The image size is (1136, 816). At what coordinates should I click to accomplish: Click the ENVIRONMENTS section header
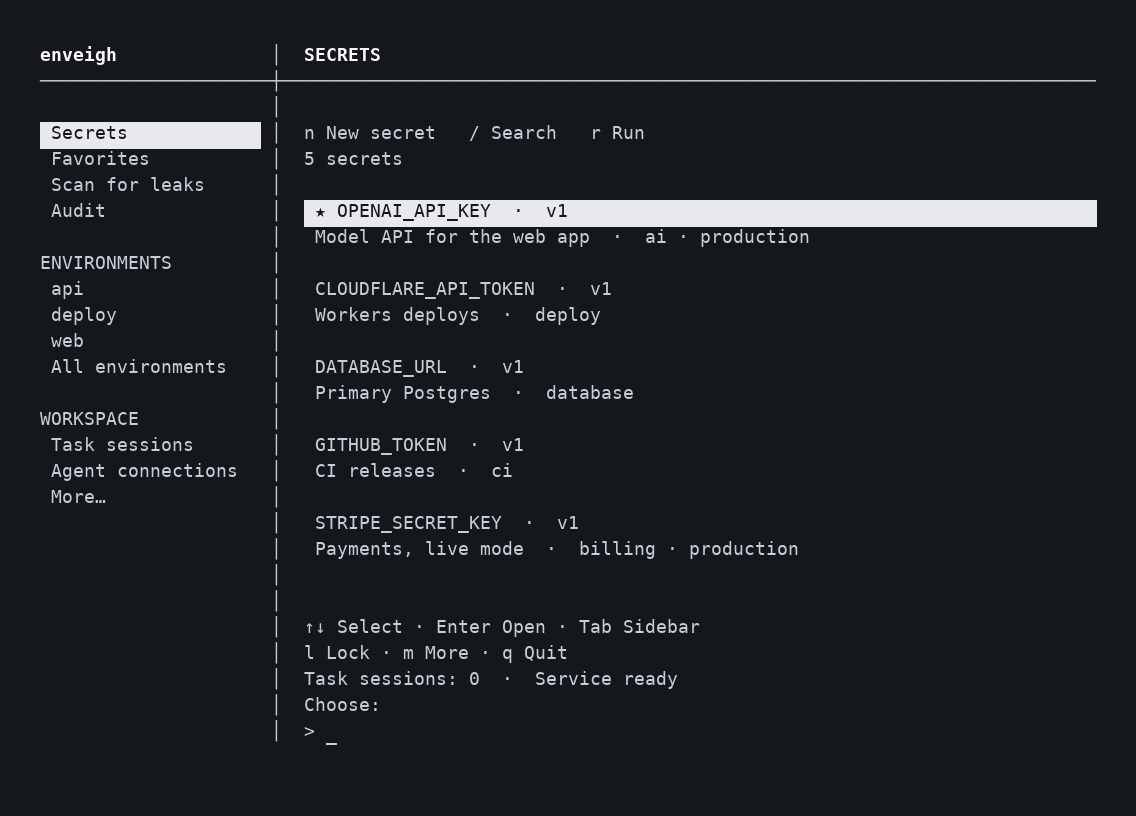tap(106, 263)
